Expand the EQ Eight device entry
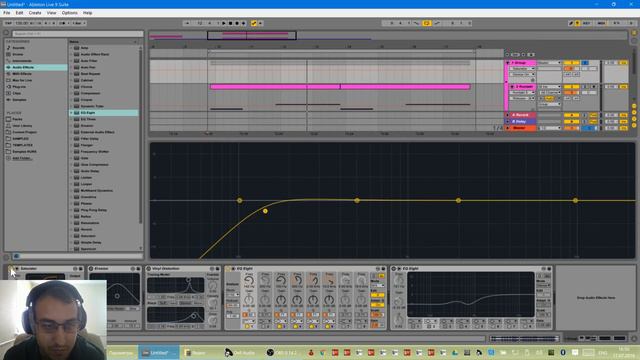640x360 pixels. [x=71, y=113]
